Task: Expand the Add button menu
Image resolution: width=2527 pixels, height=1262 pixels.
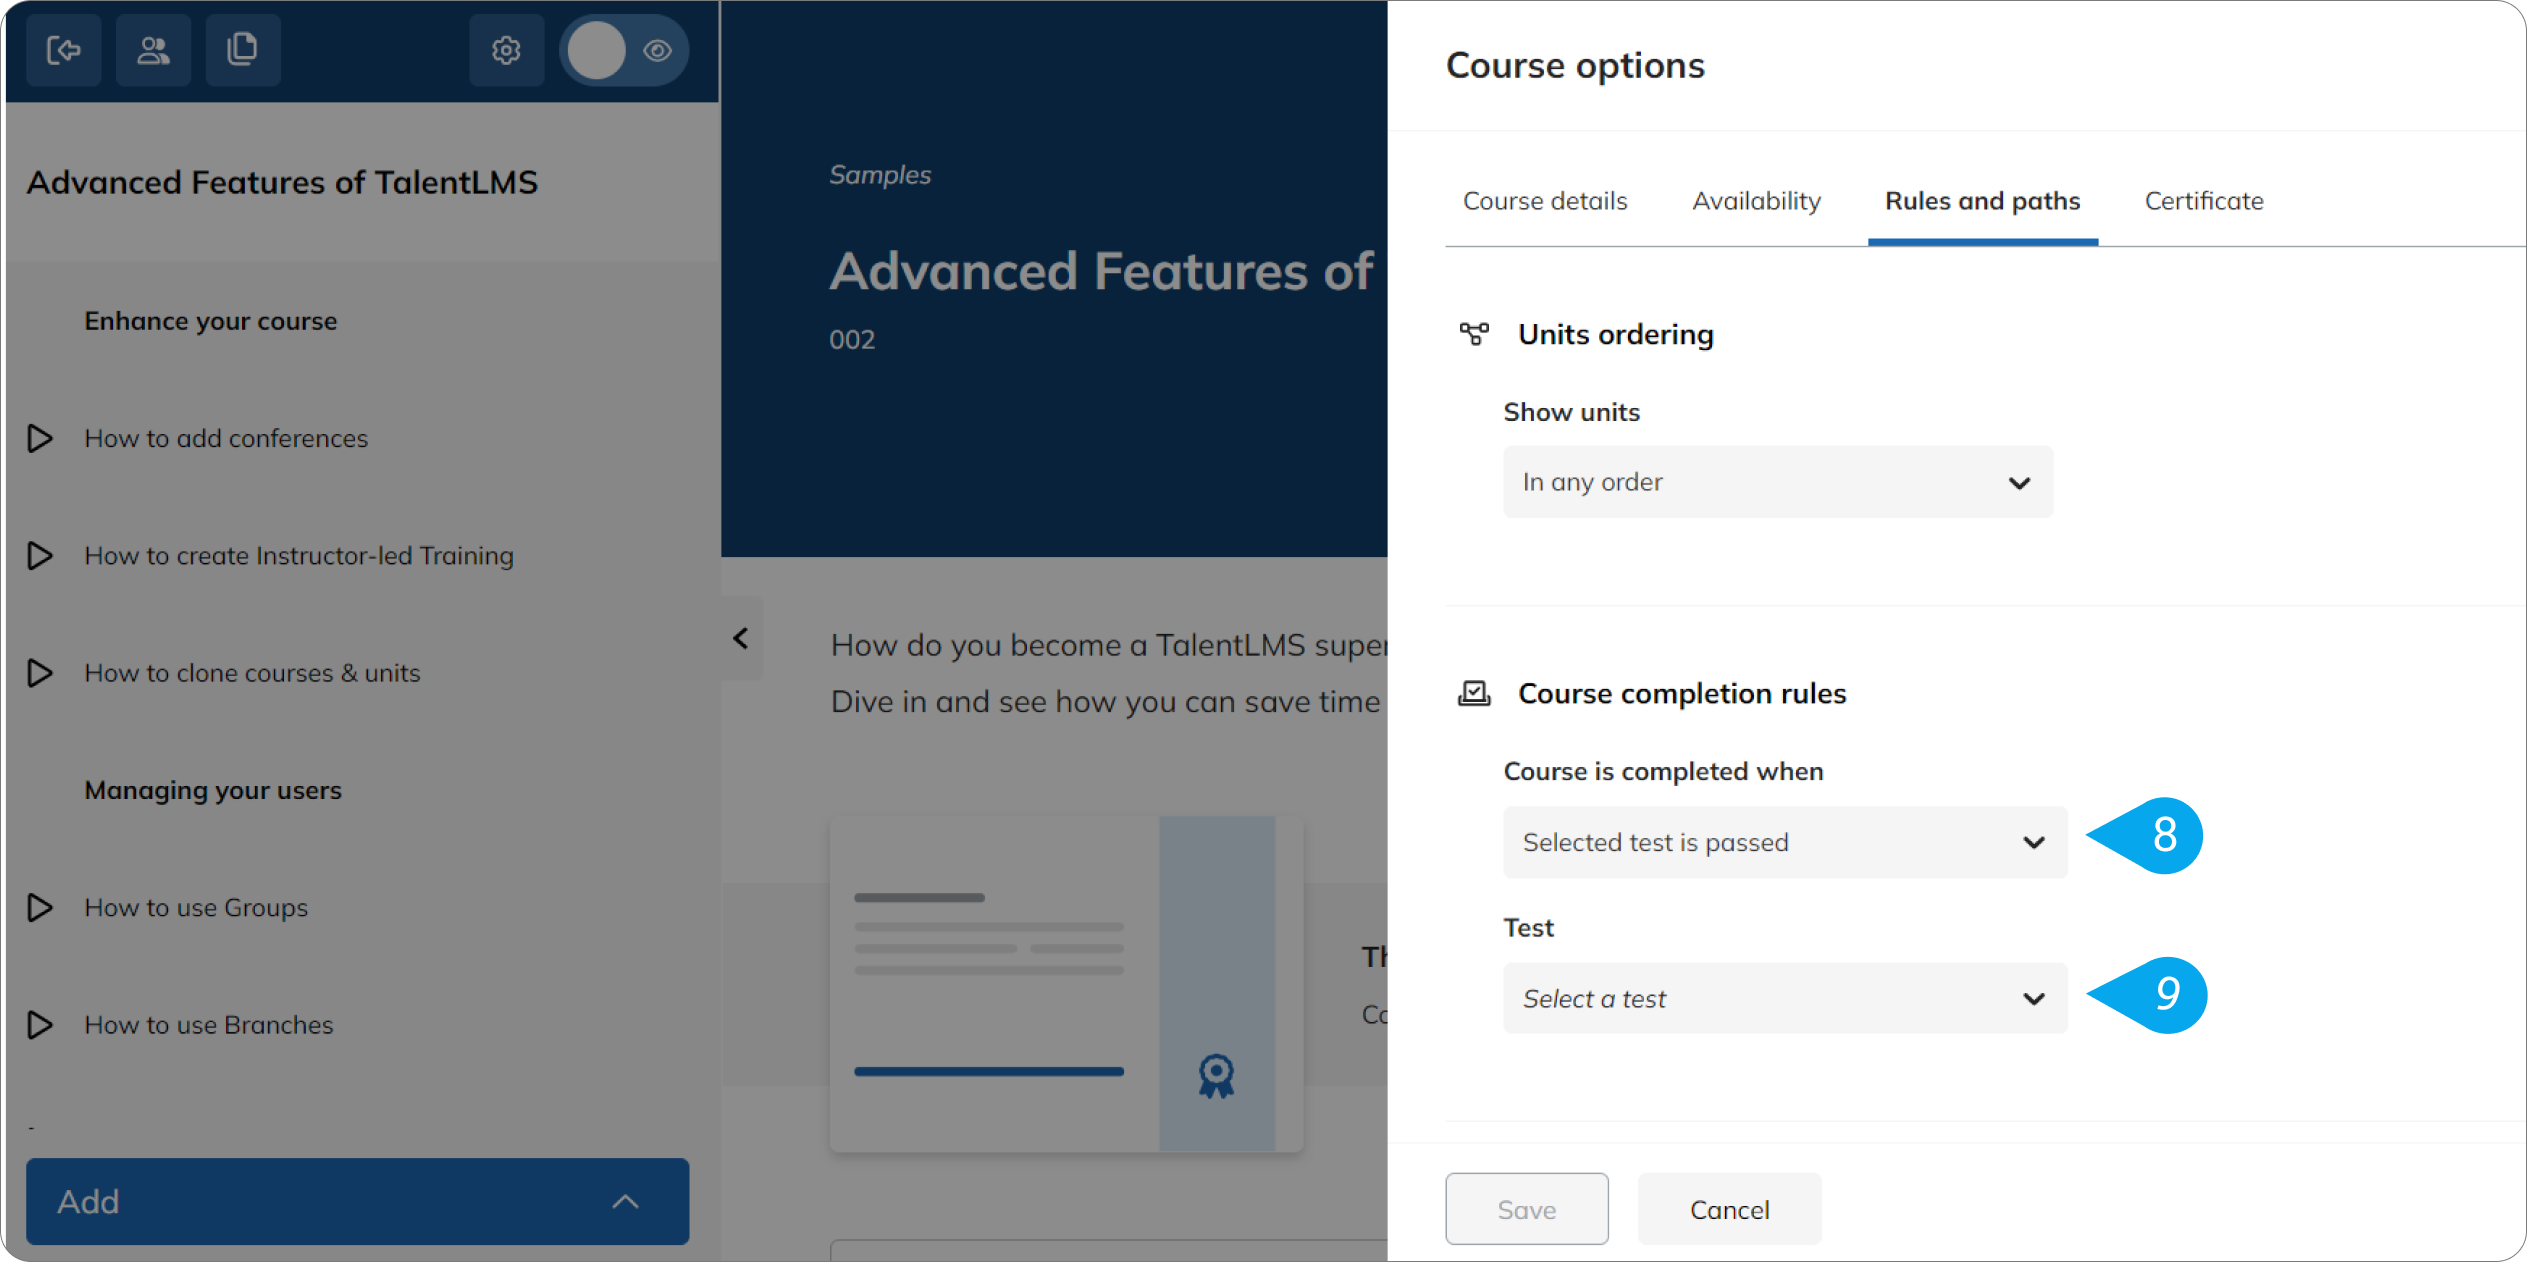Action: [x=357, y=1201]
